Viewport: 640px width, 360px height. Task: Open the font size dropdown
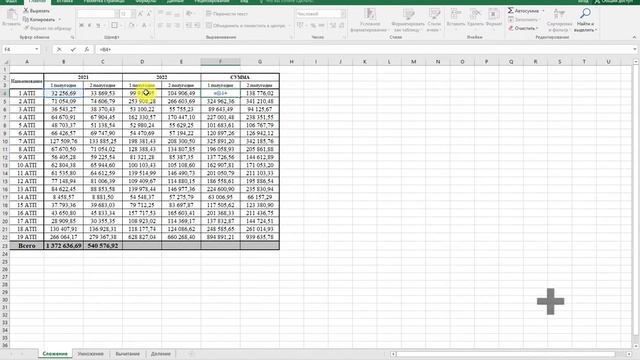click(133, 14)
